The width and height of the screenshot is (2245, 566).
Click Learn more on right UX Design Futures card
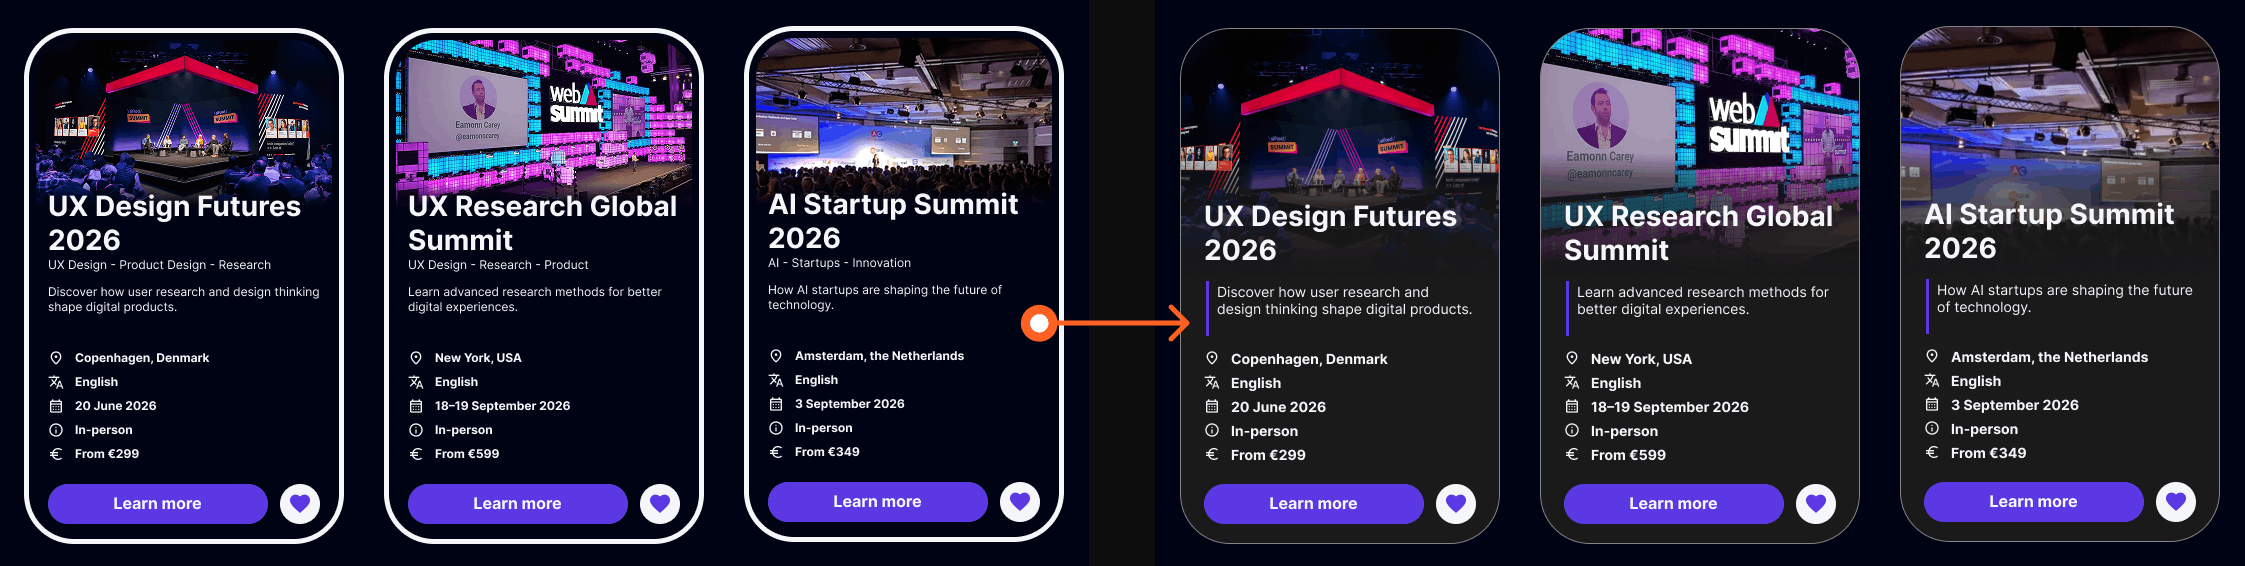[1314, 504]
